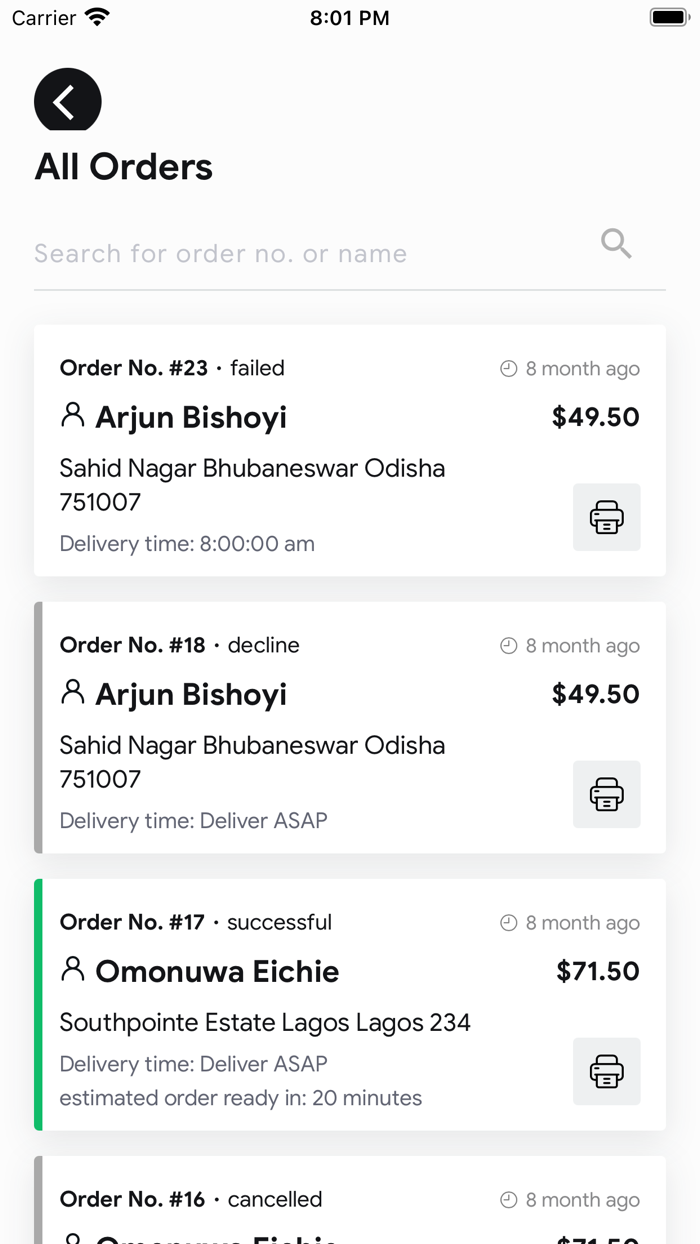Image resolution: width=700 pixels, height=1244 pixels.
Task: Tap the search magnifier icon
Action: pyautogui.click(x=616, y=243)
